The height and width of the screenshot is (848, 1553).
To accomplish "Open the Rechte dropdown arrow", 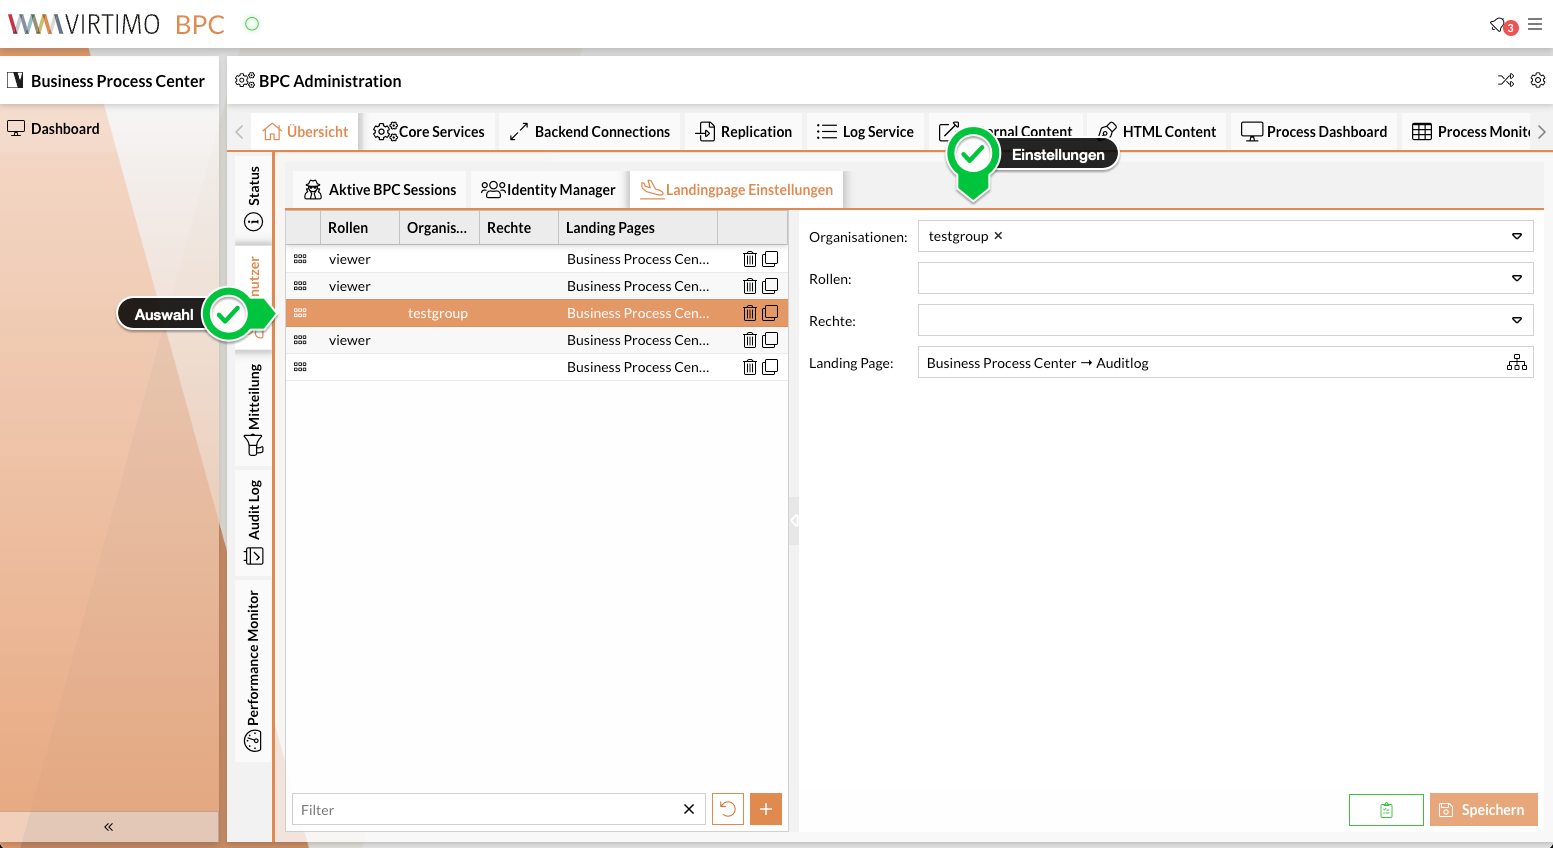I will click(x=1516, y=320).
